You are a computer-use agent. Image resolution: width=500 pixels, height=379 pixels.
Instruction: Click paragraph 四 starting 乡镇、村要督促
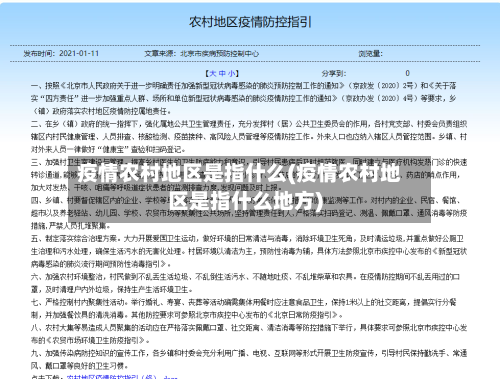[249, 213]
